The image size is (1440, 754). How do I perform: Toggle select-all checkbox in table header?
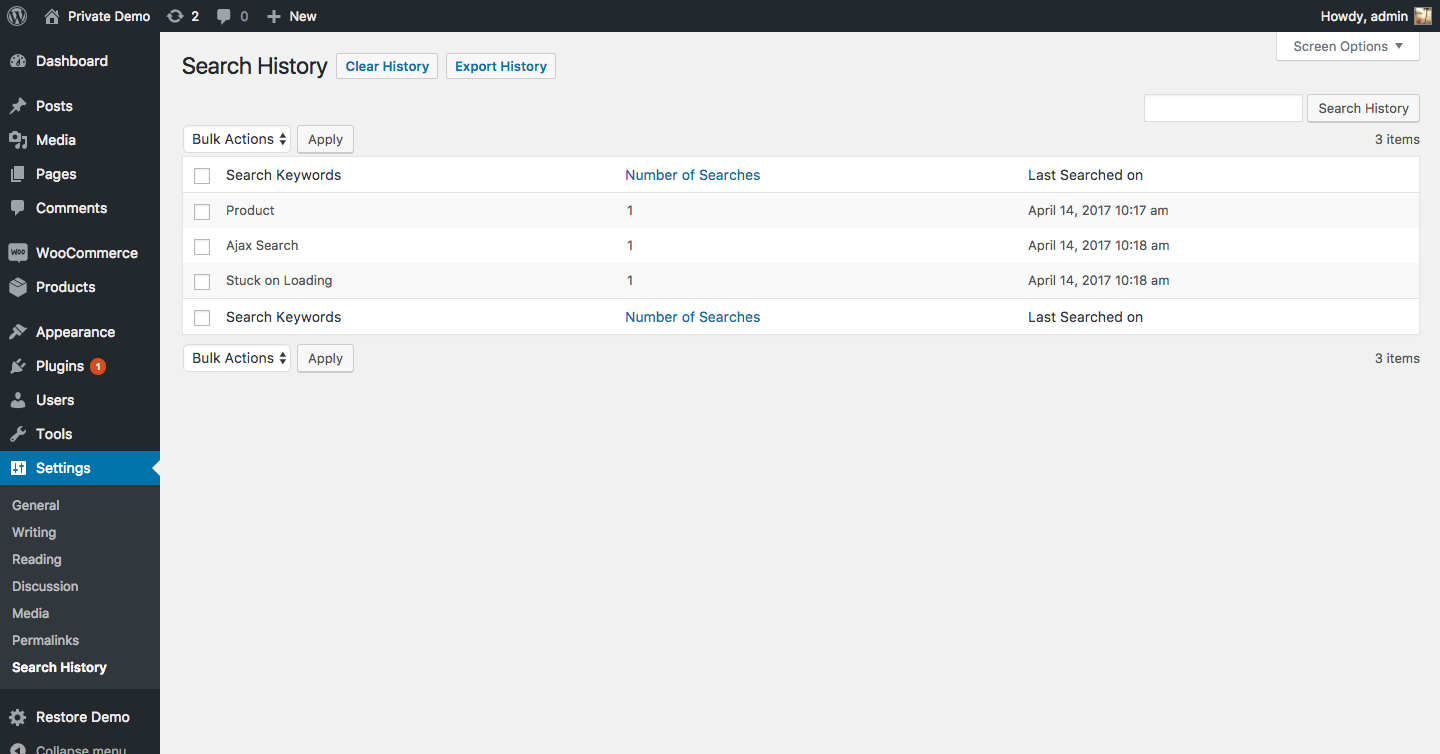pyautogui.click(x=202, y=176)
